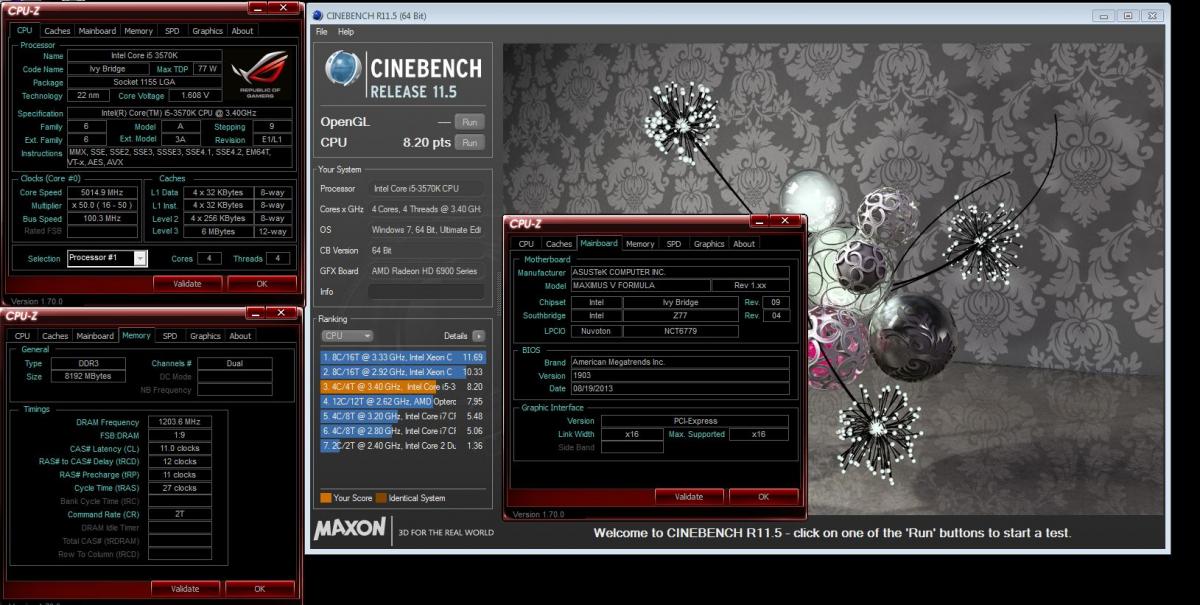1200x605 pixels.
Task: Open the CPU ranking type dropdown
Action: [347, 336]
